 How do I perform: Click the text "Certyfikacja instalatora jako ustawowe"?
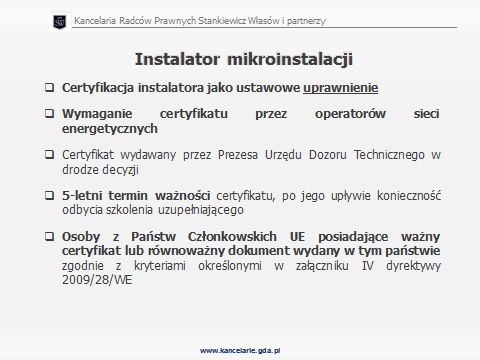click(181, 88)
